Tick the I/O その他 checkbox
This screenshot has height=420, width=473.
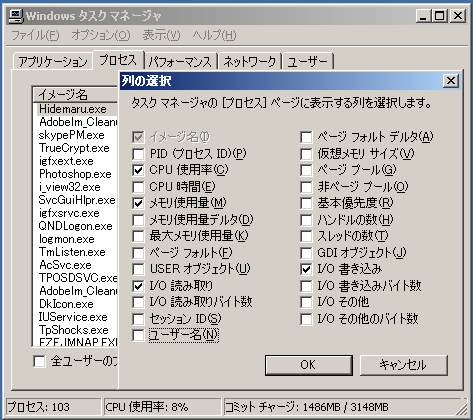pyautogui.click(x=306, y=302)
